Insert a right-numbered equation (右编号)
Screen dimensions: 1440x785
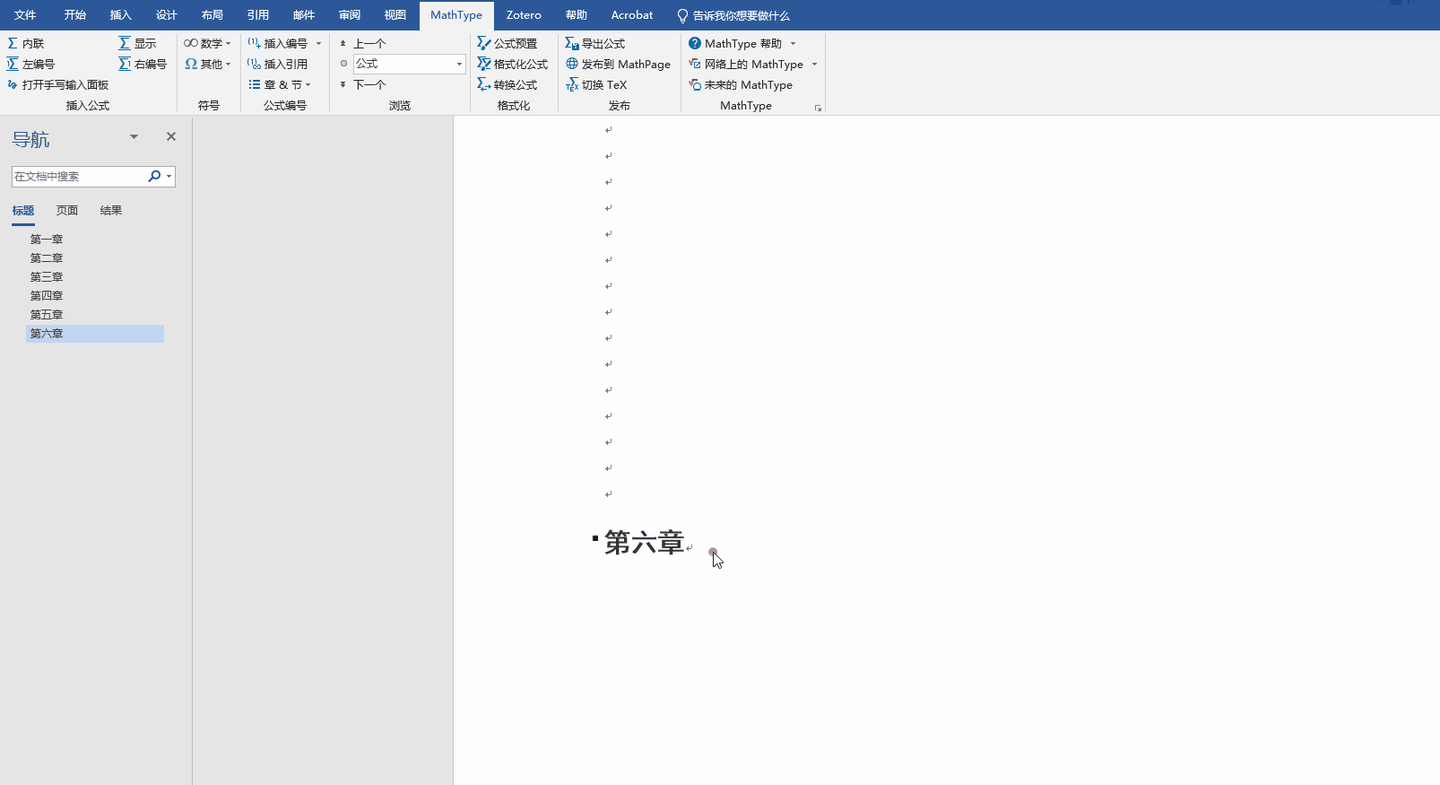(x=142, y=64)
